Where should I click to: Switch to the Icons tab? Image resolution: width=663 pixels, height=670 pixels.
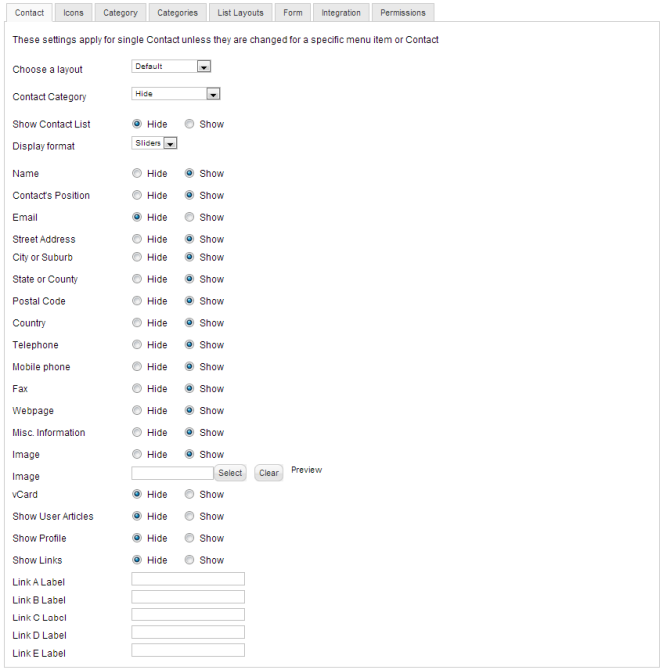tap(73, 13)
